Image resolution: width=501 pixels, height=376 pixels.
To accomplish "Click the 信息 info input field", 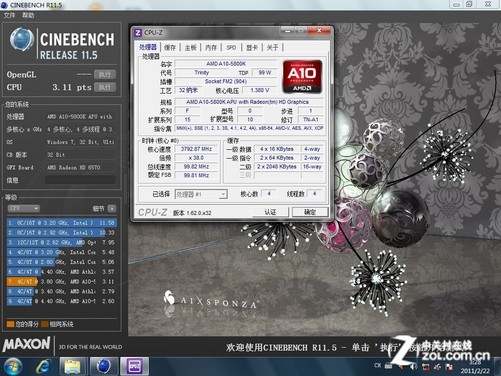I will [80, 180].
